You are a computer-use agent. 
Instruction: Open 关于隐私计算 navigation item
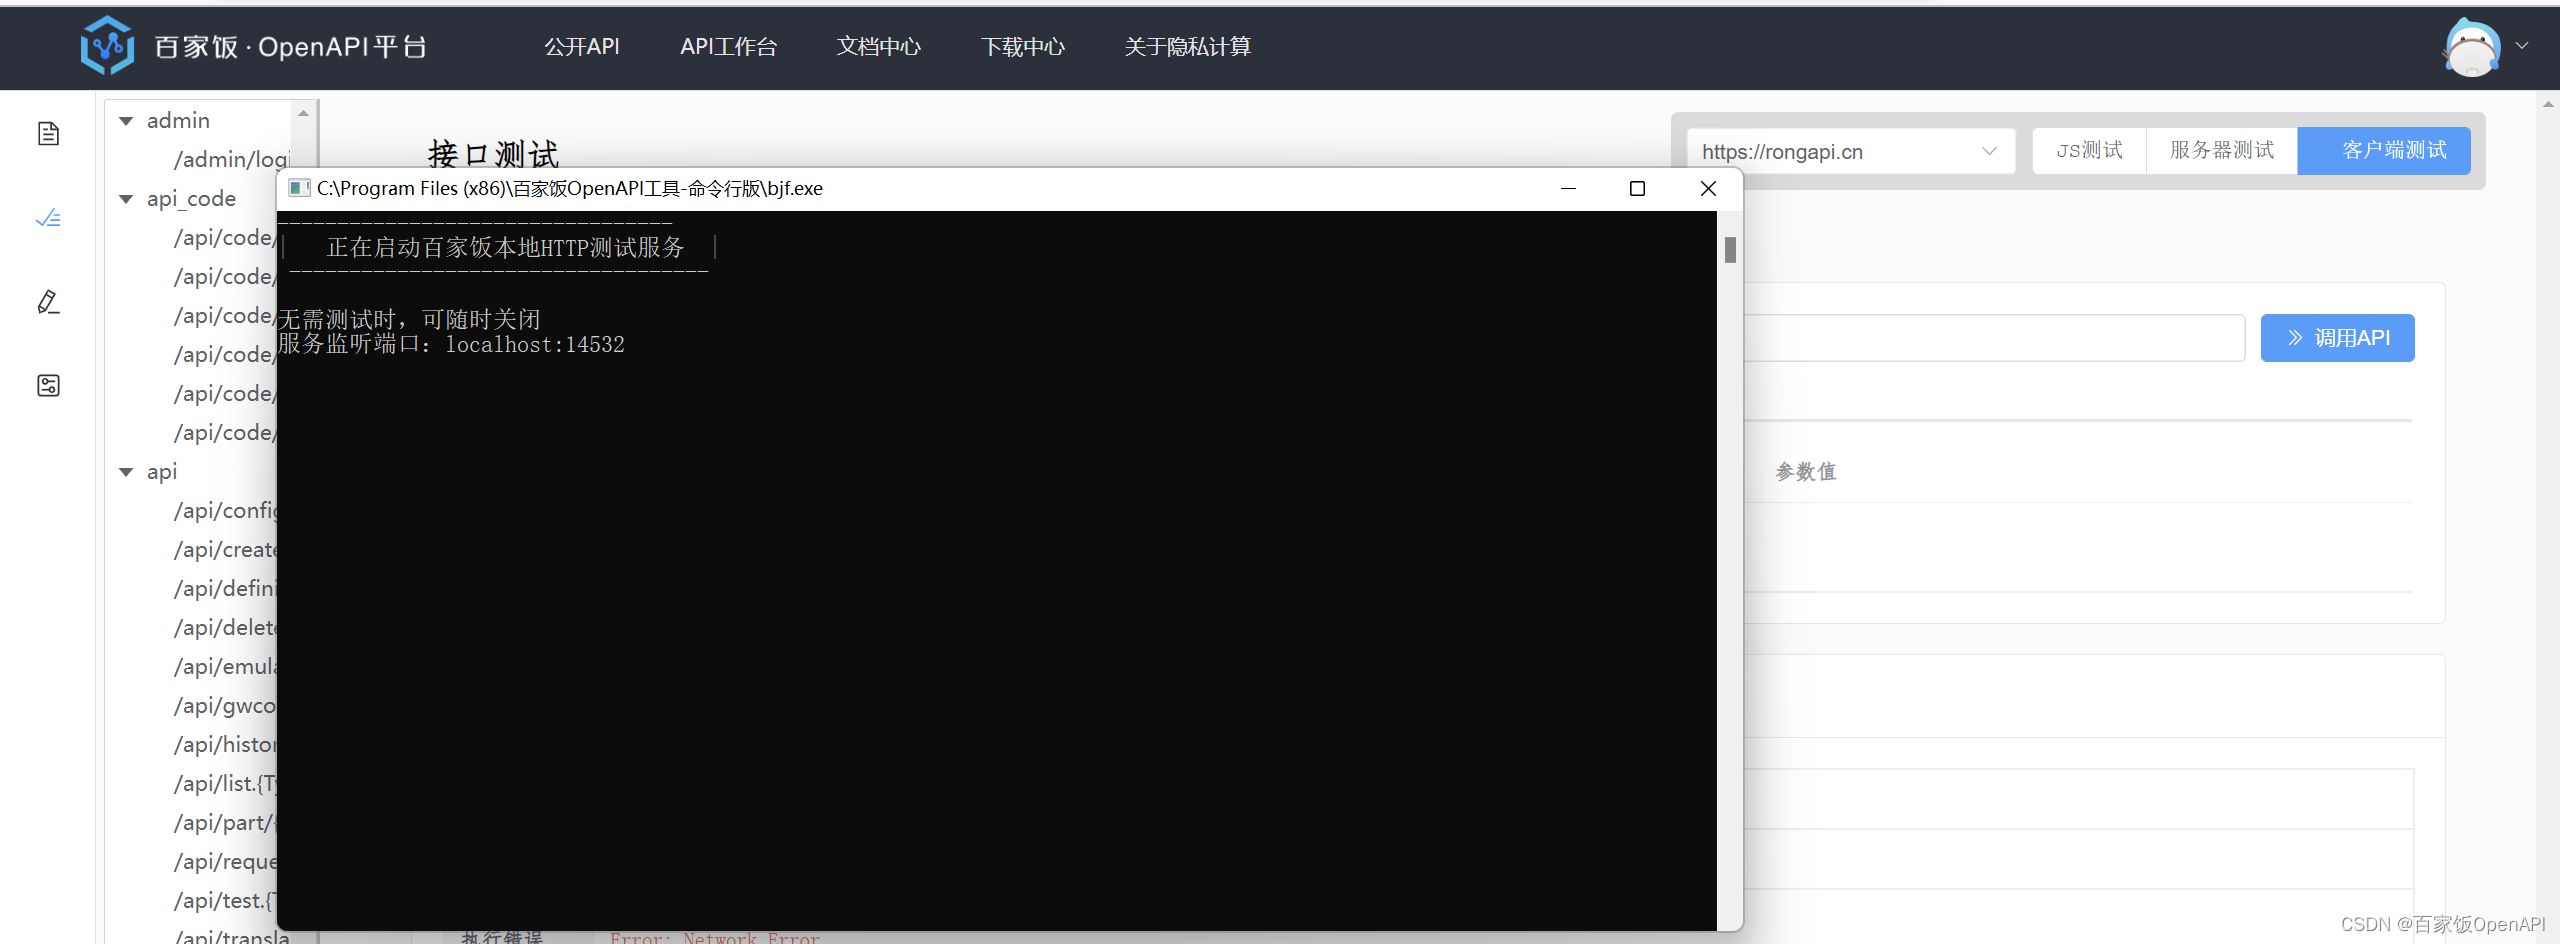coord(1187,46)
